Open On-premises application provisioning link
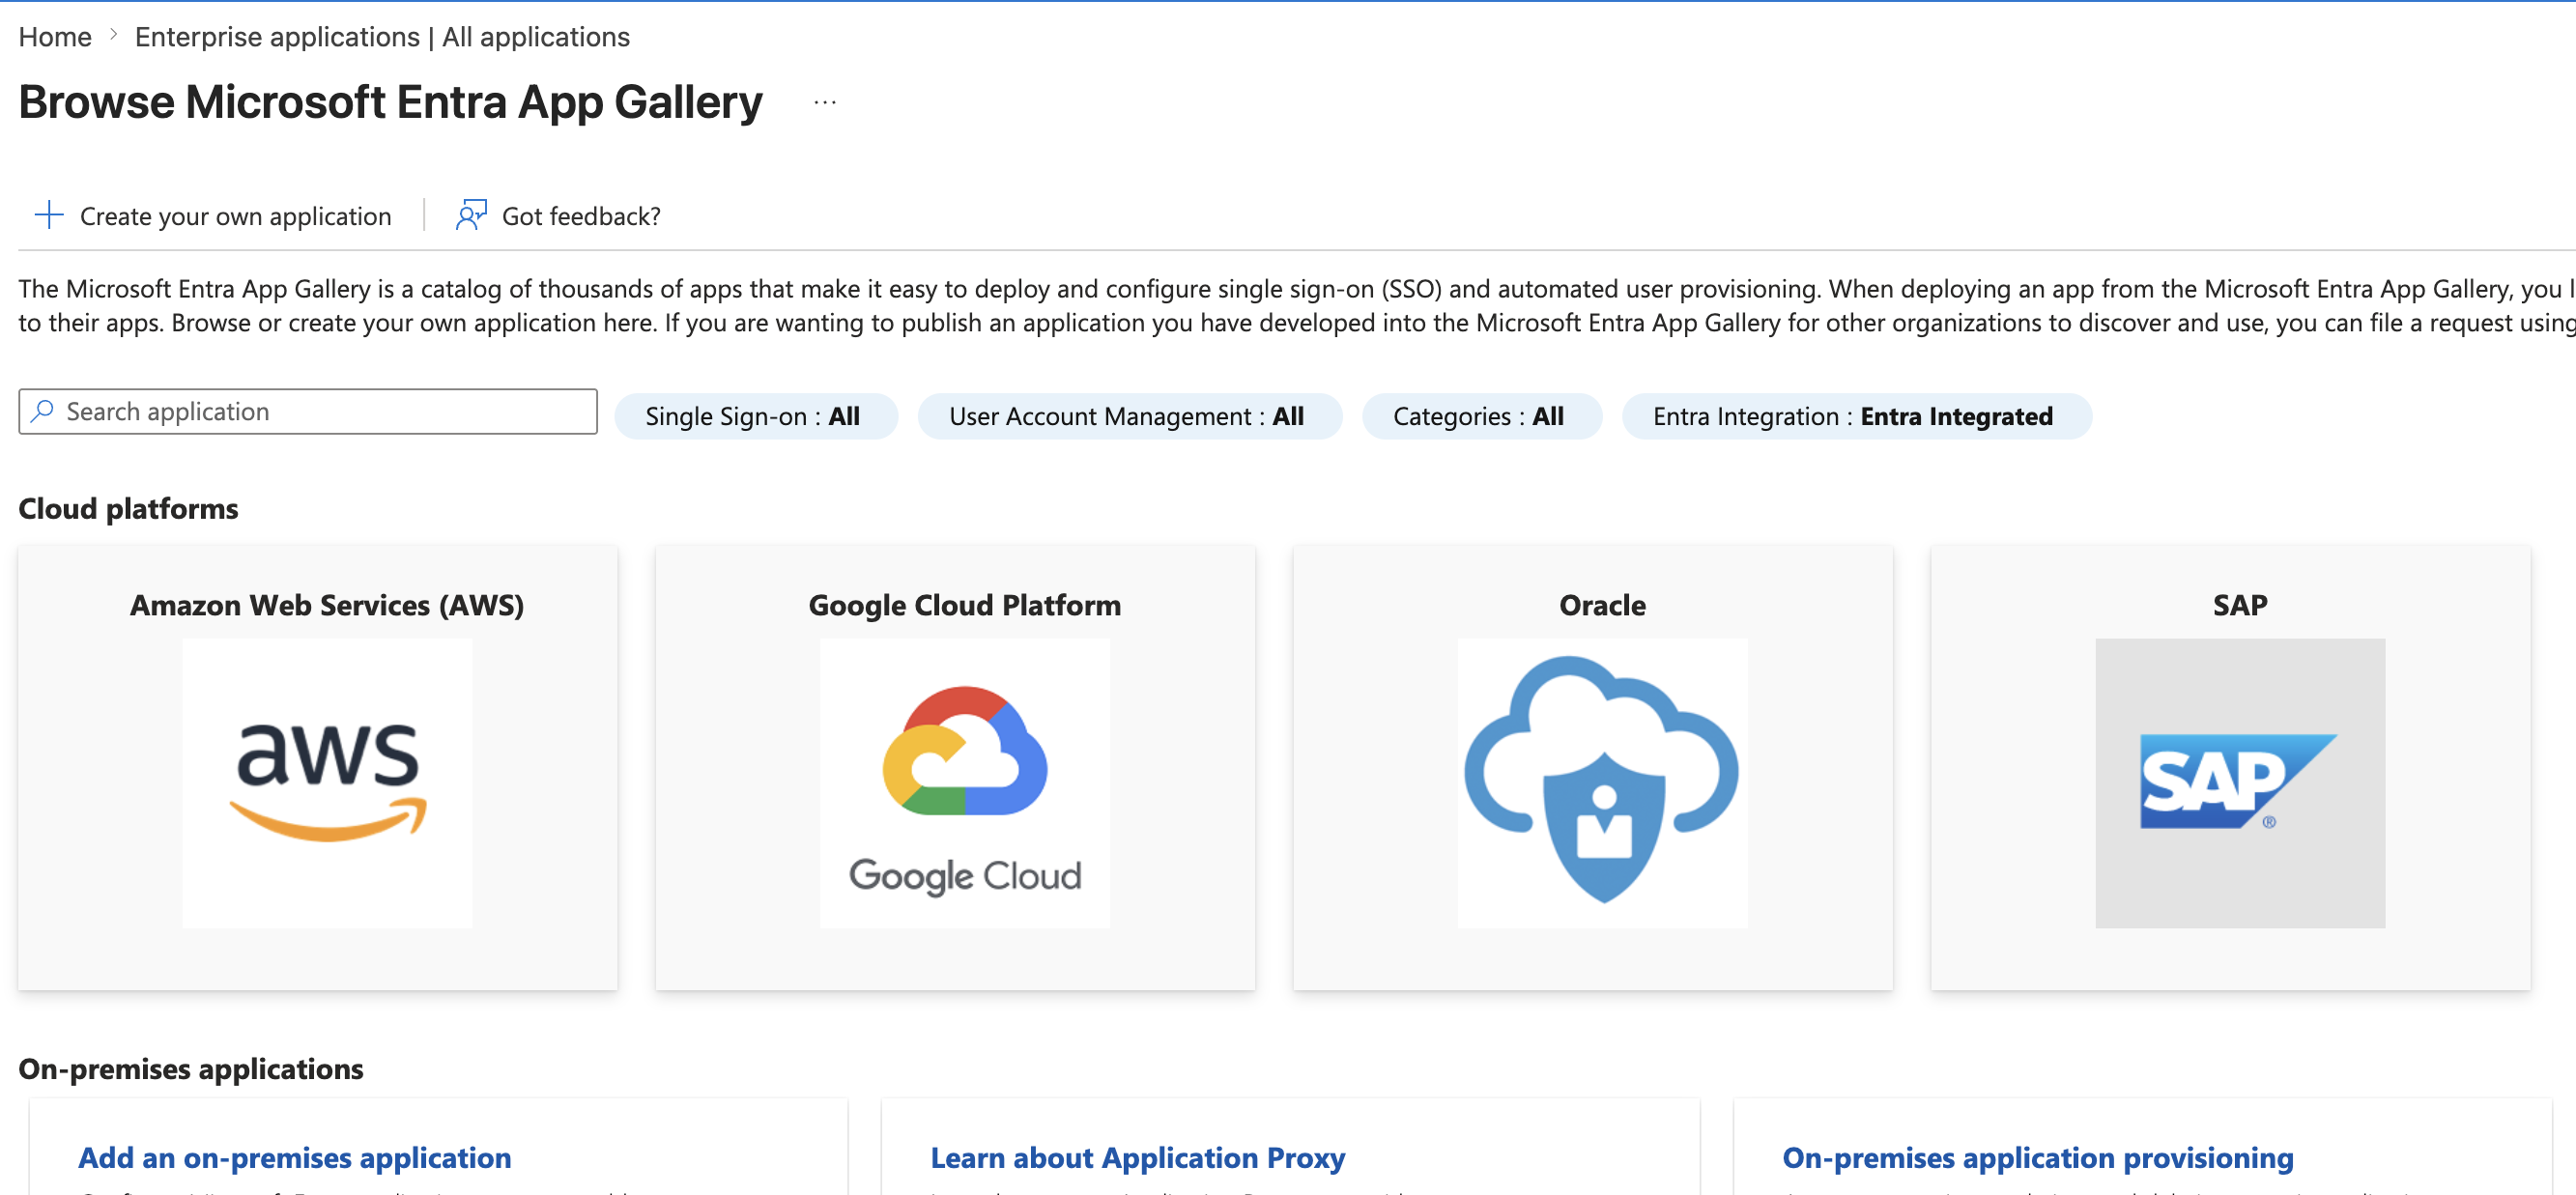The image size is (2576, 1195). click(2037, 1157)
